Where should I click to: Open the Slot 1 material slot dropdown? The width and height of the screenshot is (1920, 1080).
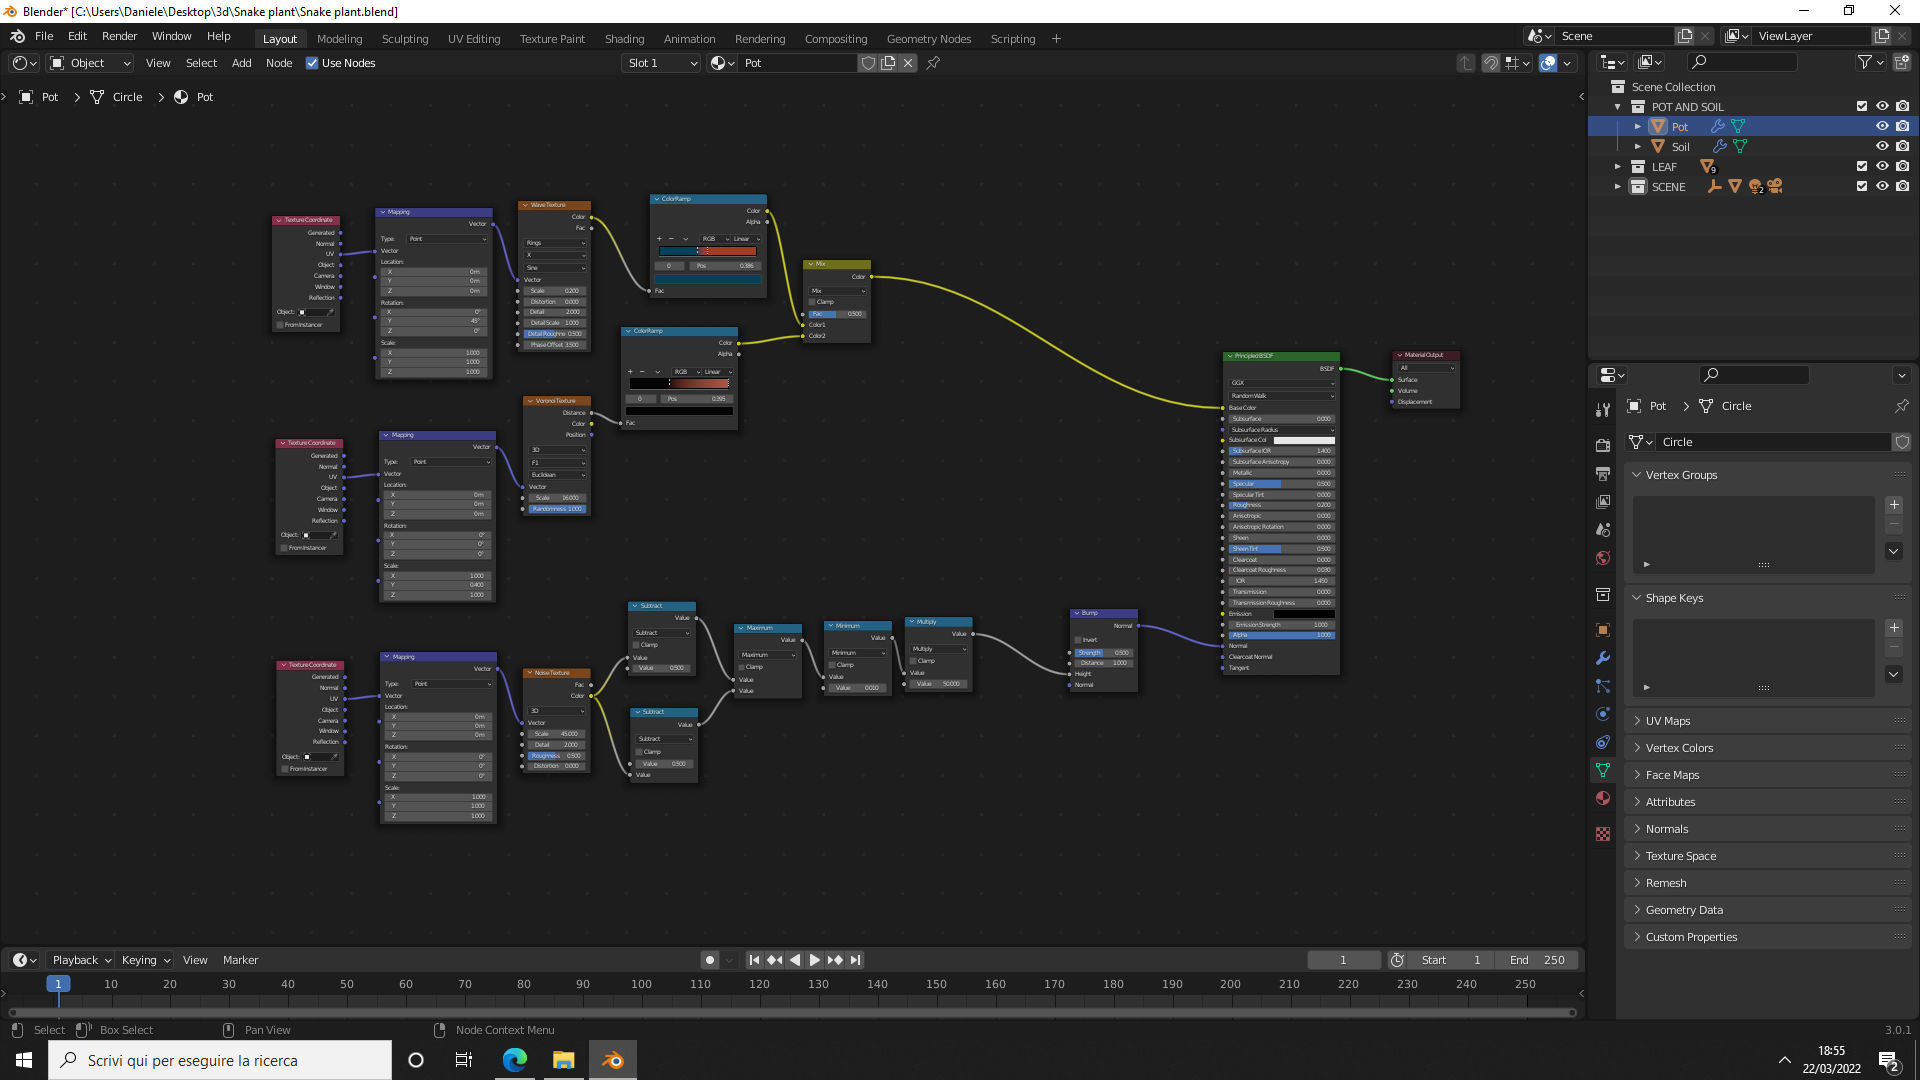[661, 63]
